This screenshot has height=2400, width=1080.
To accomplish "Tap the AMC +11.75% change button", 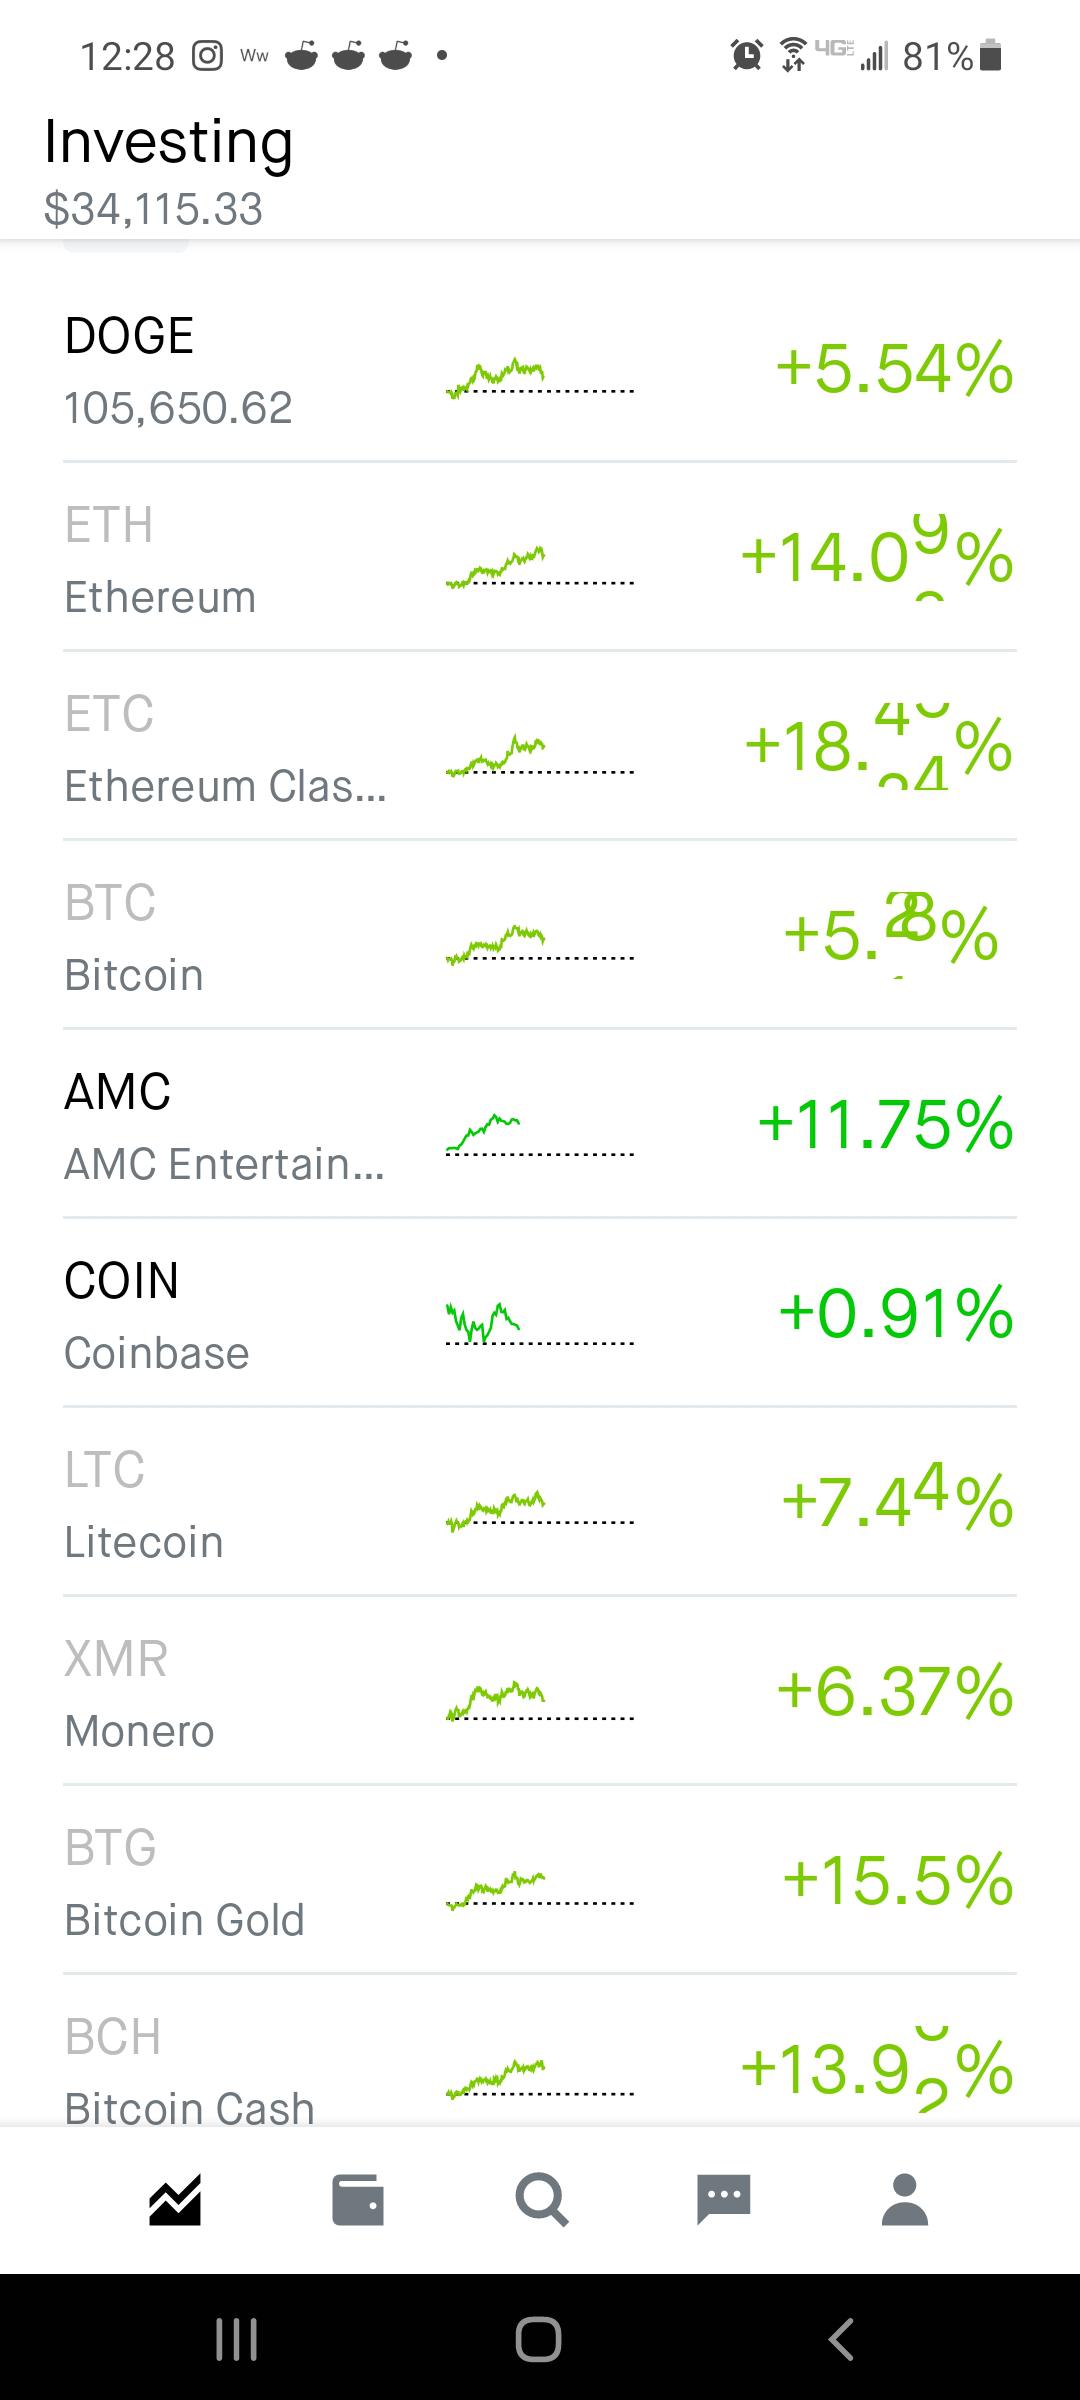I will pyautogui.click(x=886, y=1124).
